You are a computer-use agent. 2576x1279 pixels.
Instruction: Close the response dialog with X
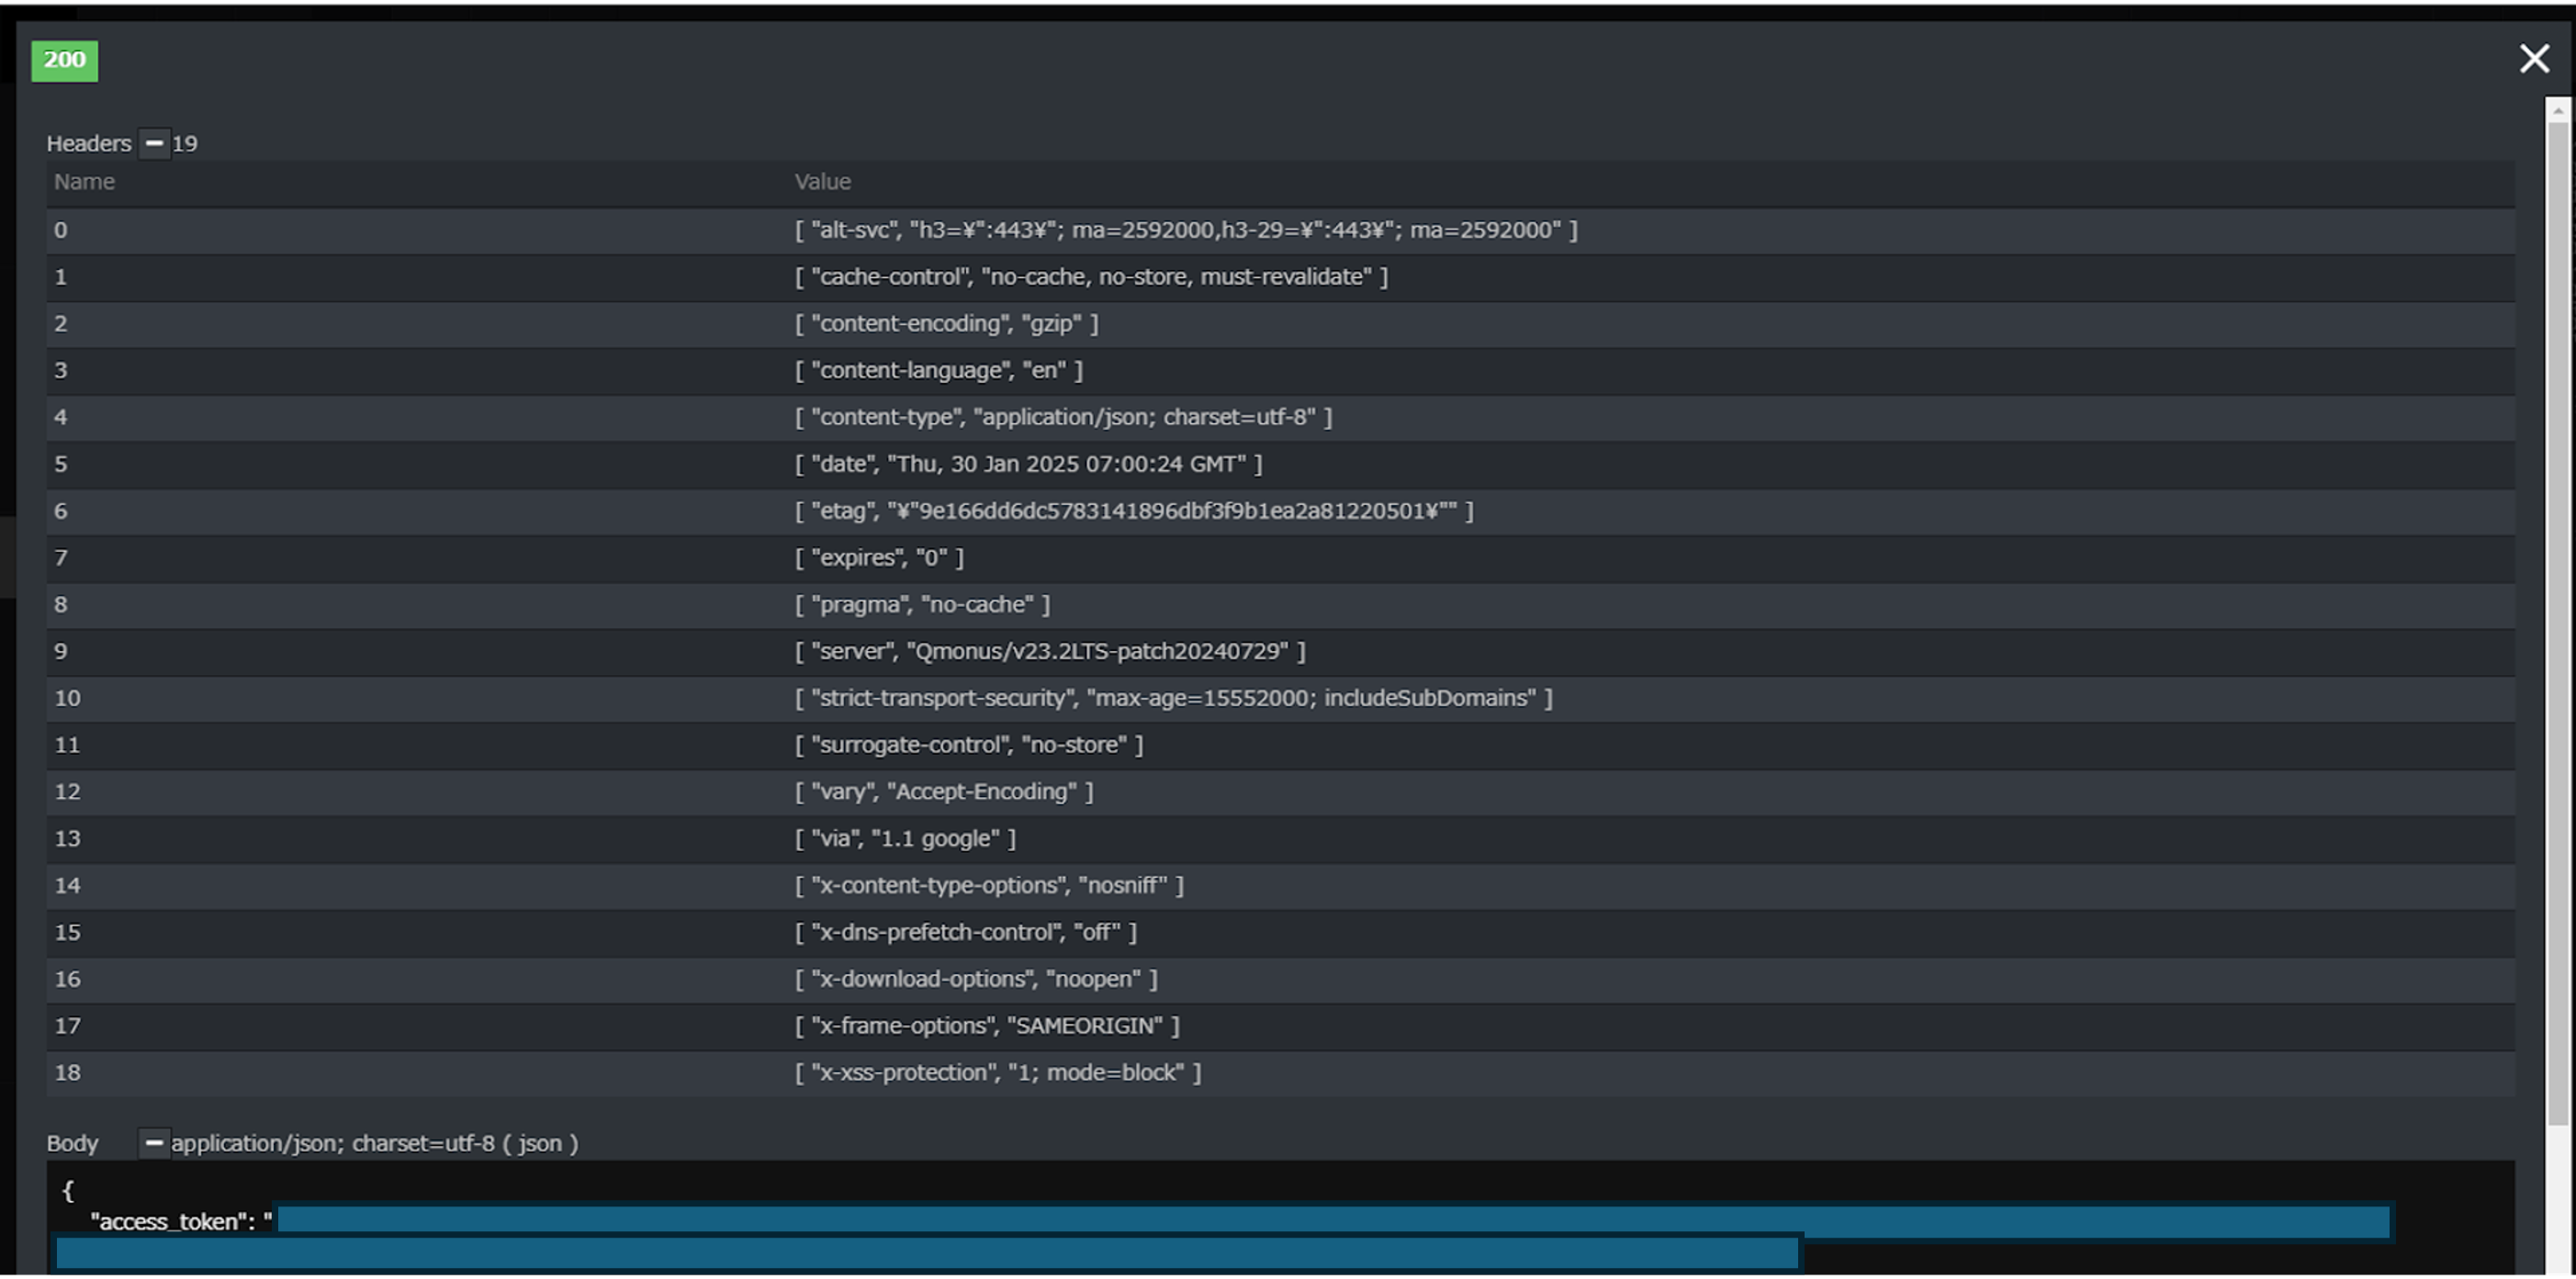[2533, 59]
